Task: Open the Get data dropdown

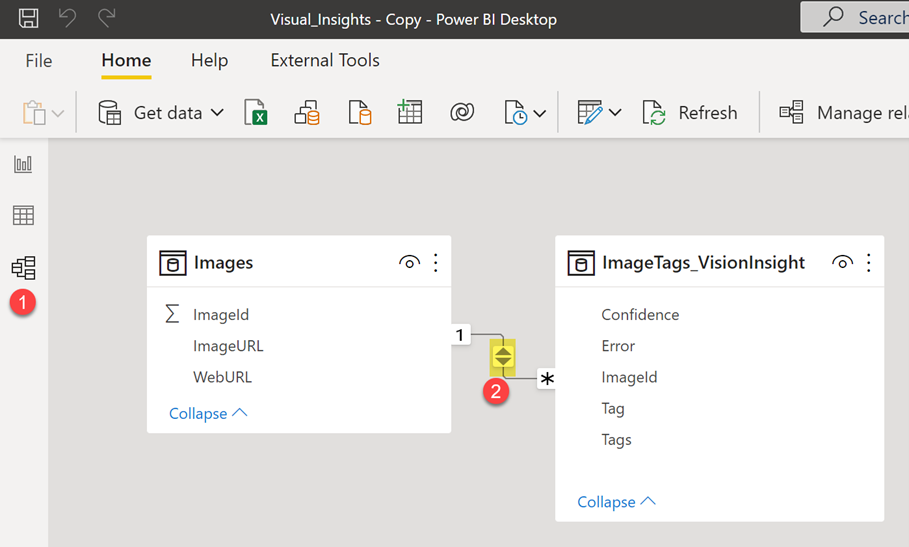Action: 217,113
